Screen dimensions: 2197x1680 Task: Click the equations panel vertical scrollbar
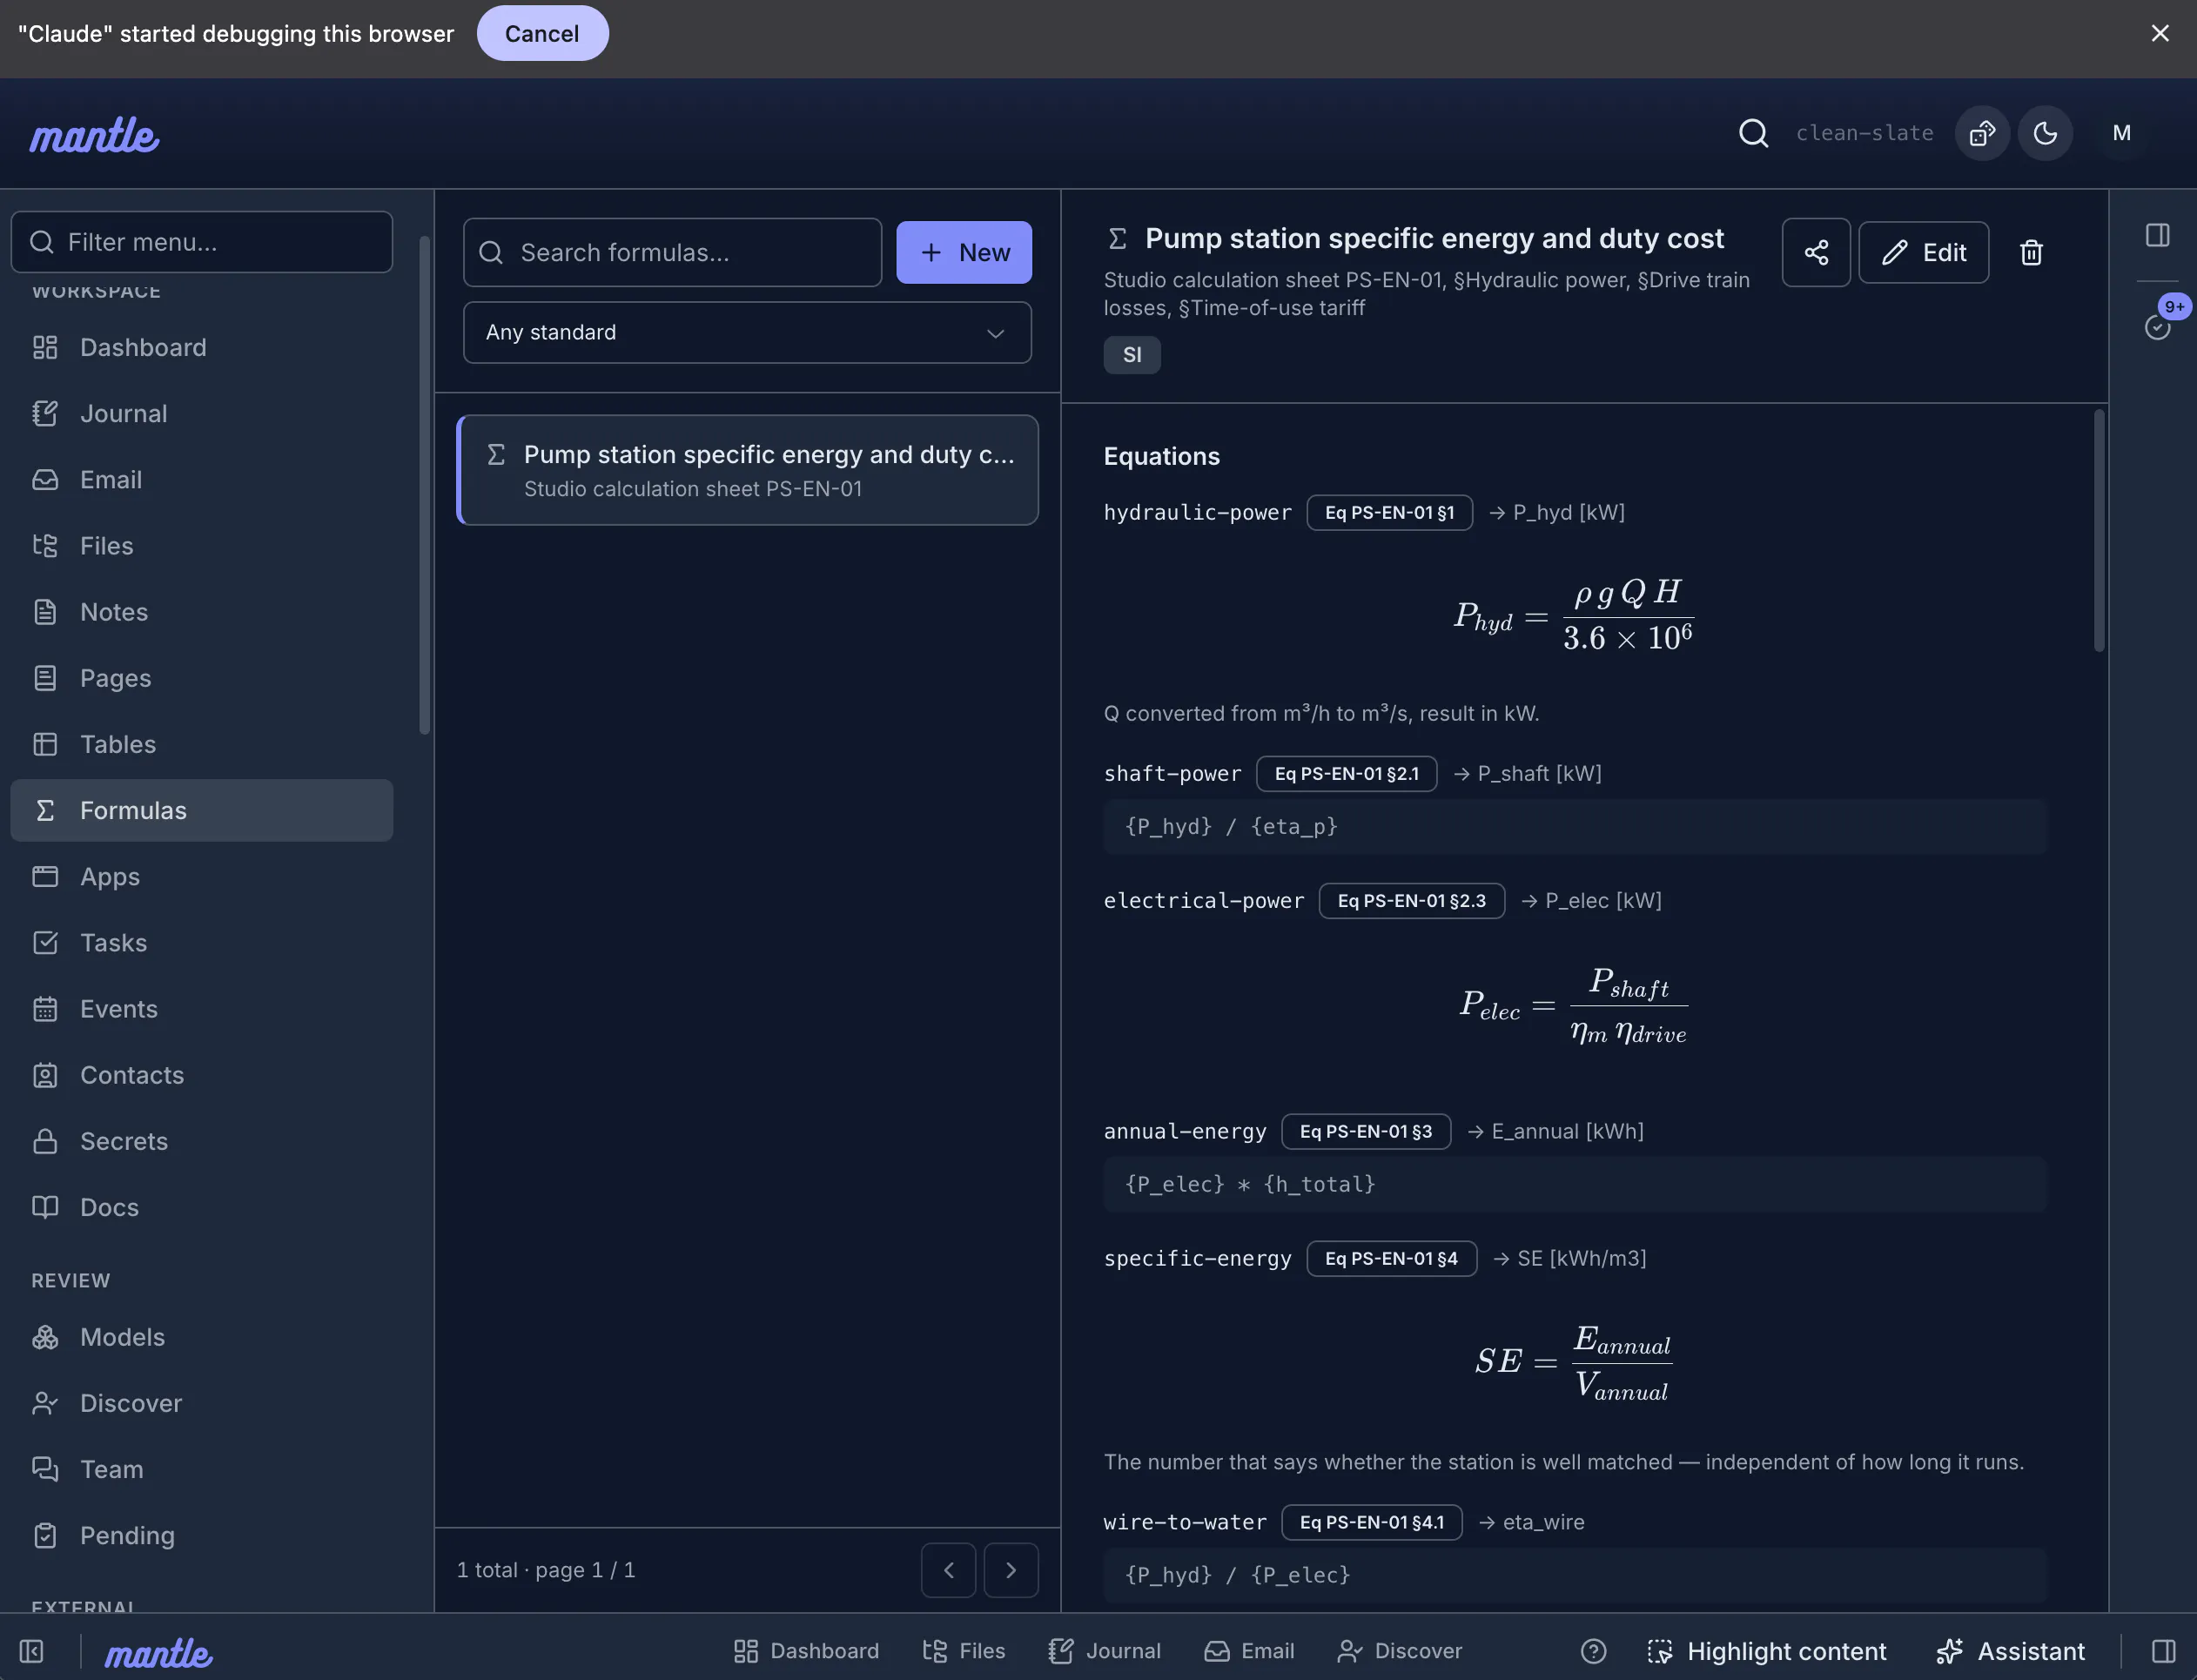(x=2098, y=530)
